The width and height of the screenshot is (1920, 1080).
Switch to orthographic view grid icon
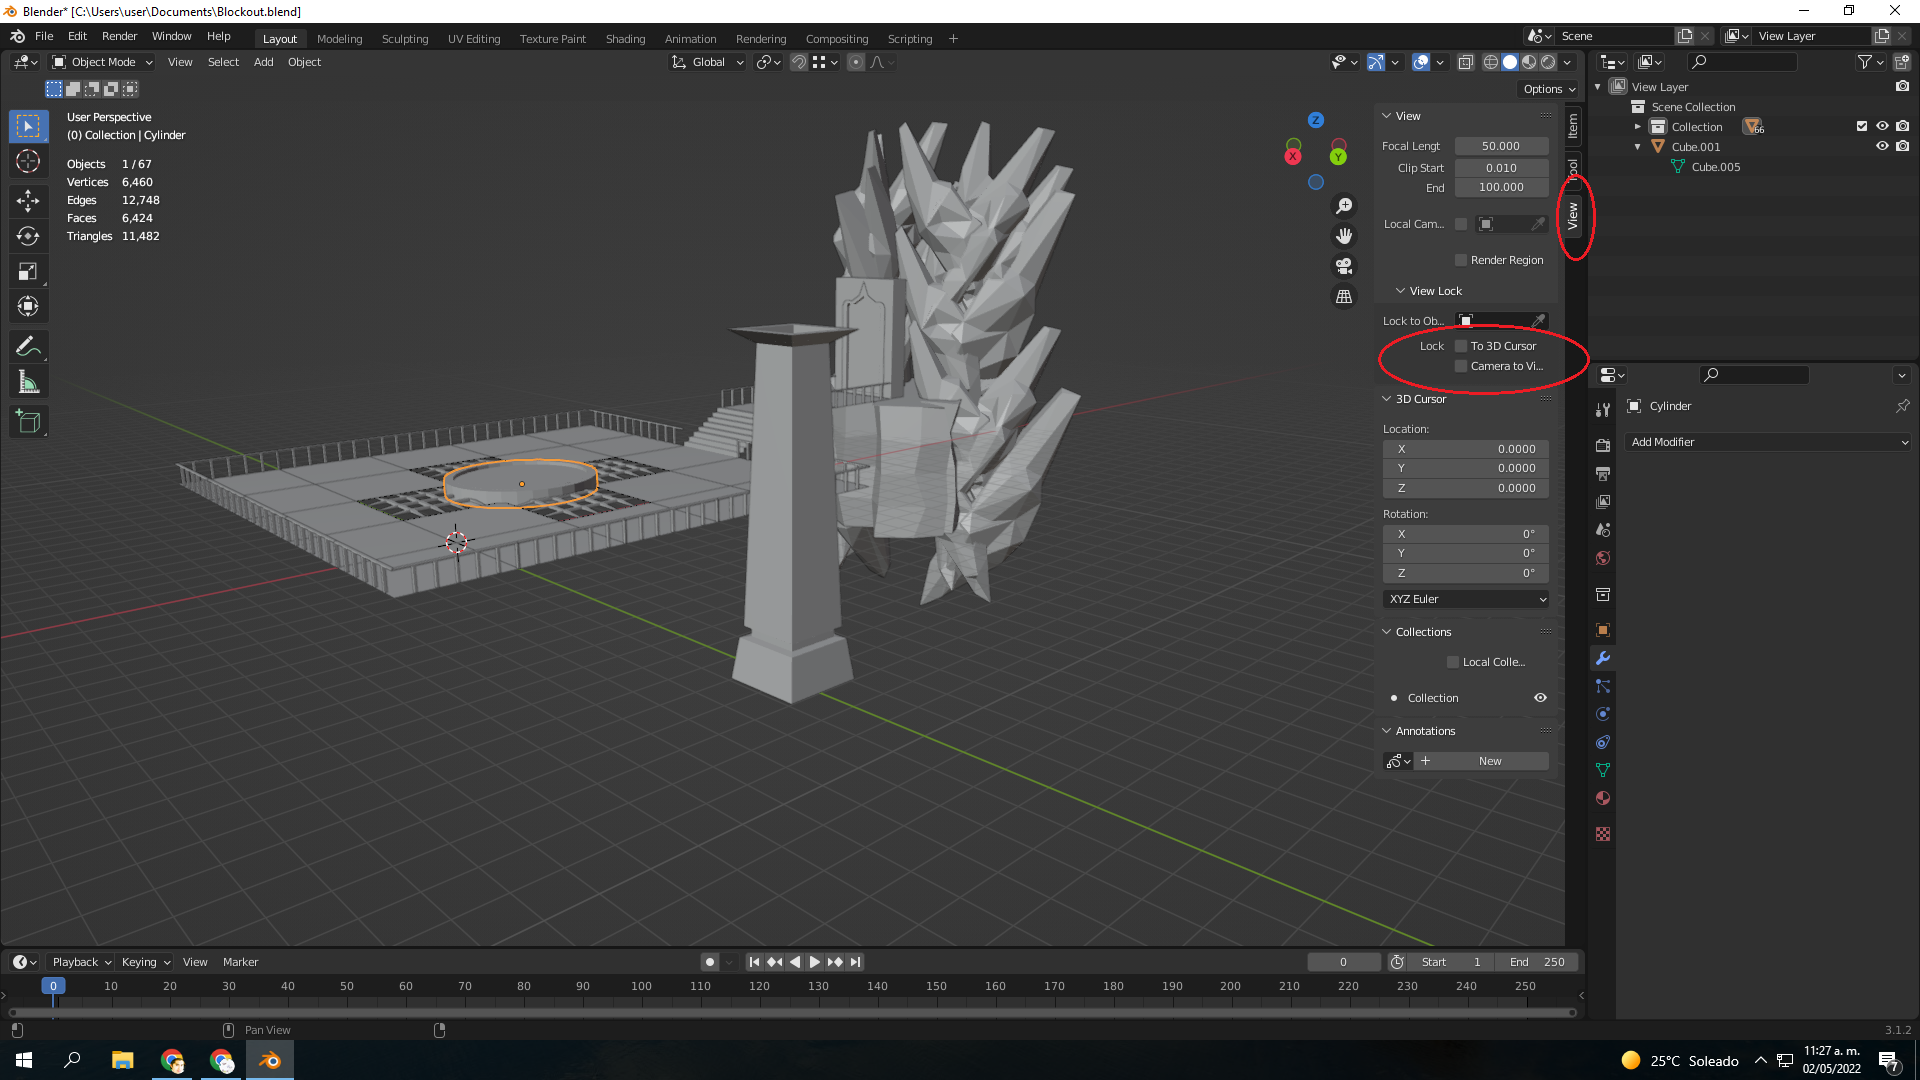tap(1344, 297)
